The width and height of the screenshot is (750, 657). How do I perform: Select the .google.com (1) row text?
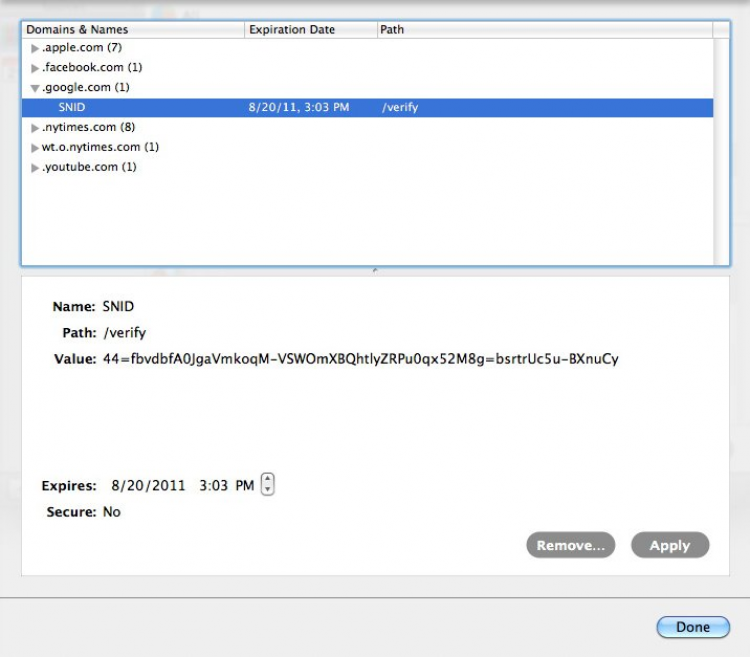coord(86,88)
